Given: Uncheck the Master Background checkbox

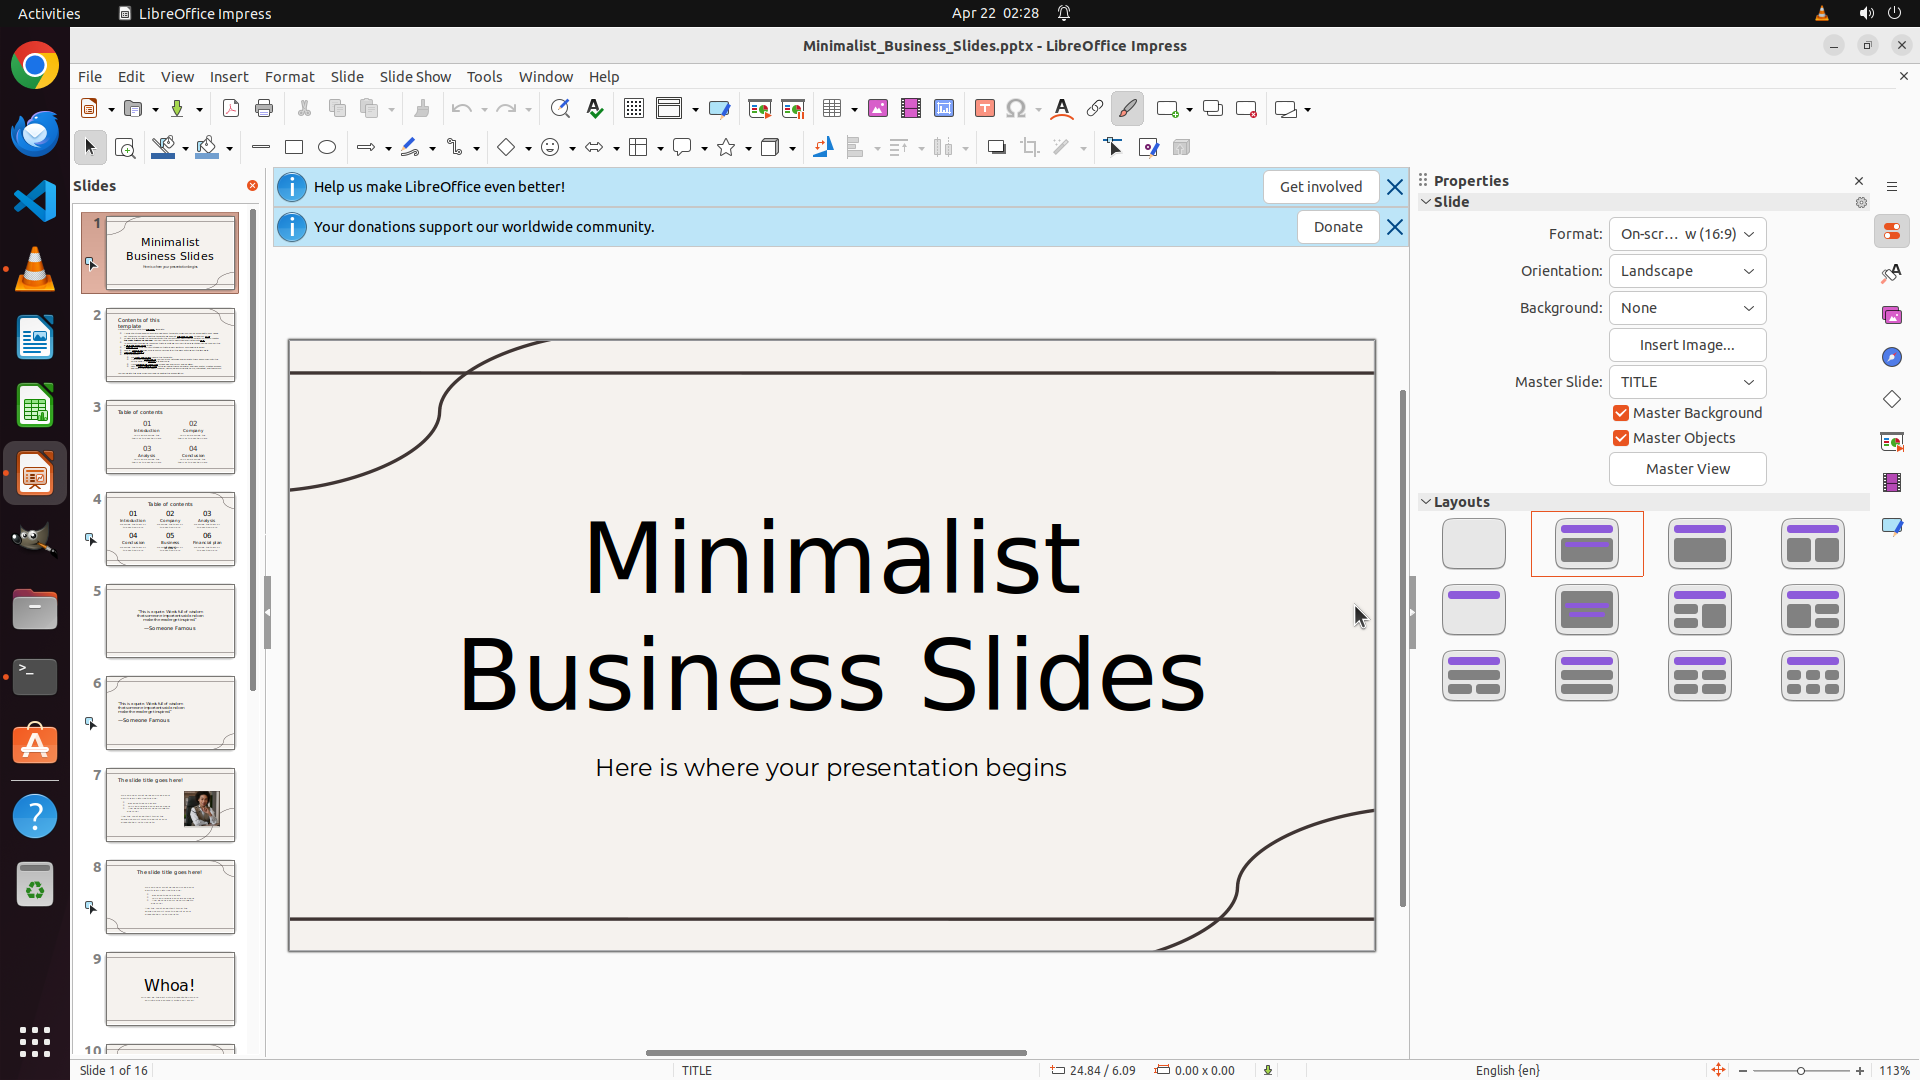Looking at the screenshot, I should tap(1621, 413).
